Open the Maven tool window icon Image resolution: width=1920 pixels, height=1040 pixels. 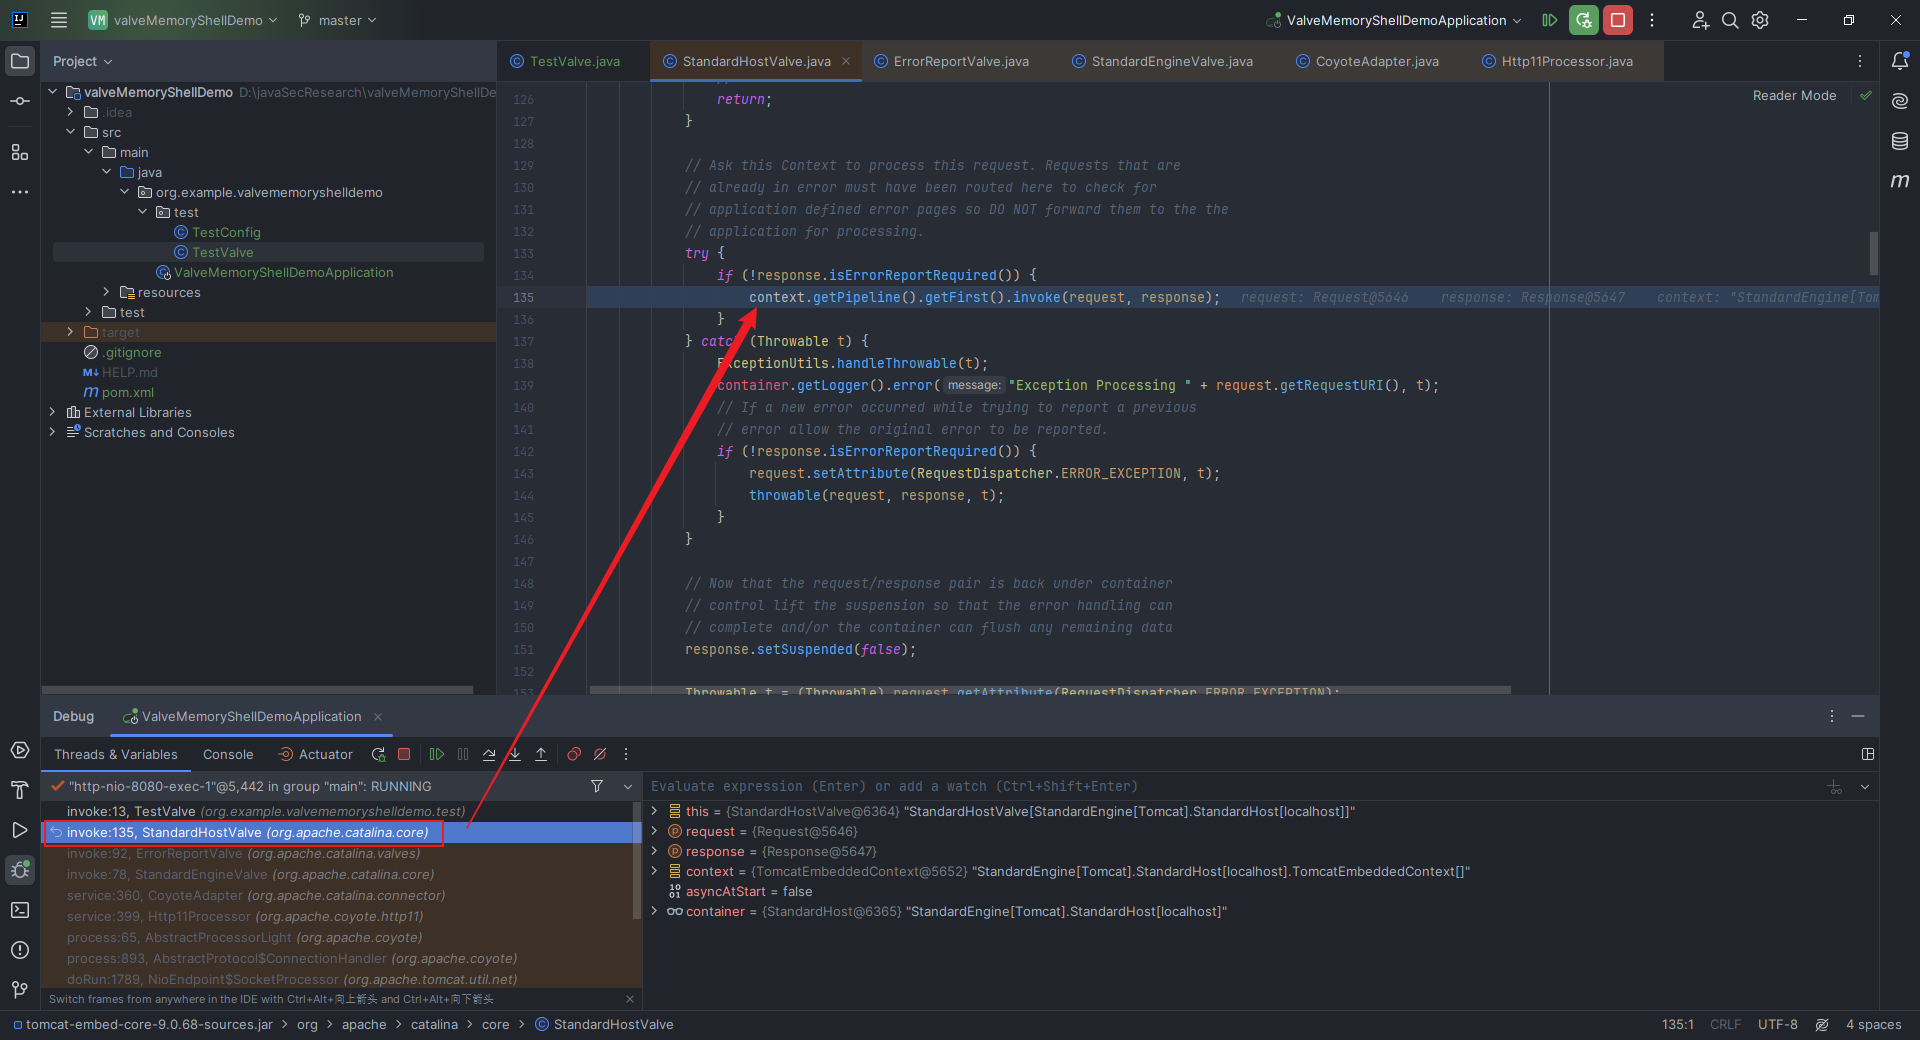1900,181
